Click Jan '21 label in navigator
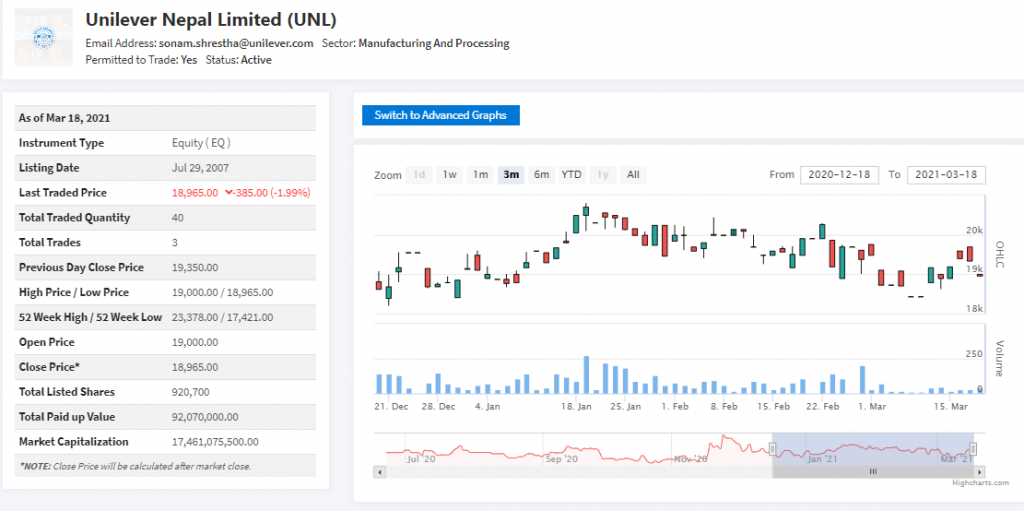Screen dimensions: 1024x511 click(x=822, y=459)
